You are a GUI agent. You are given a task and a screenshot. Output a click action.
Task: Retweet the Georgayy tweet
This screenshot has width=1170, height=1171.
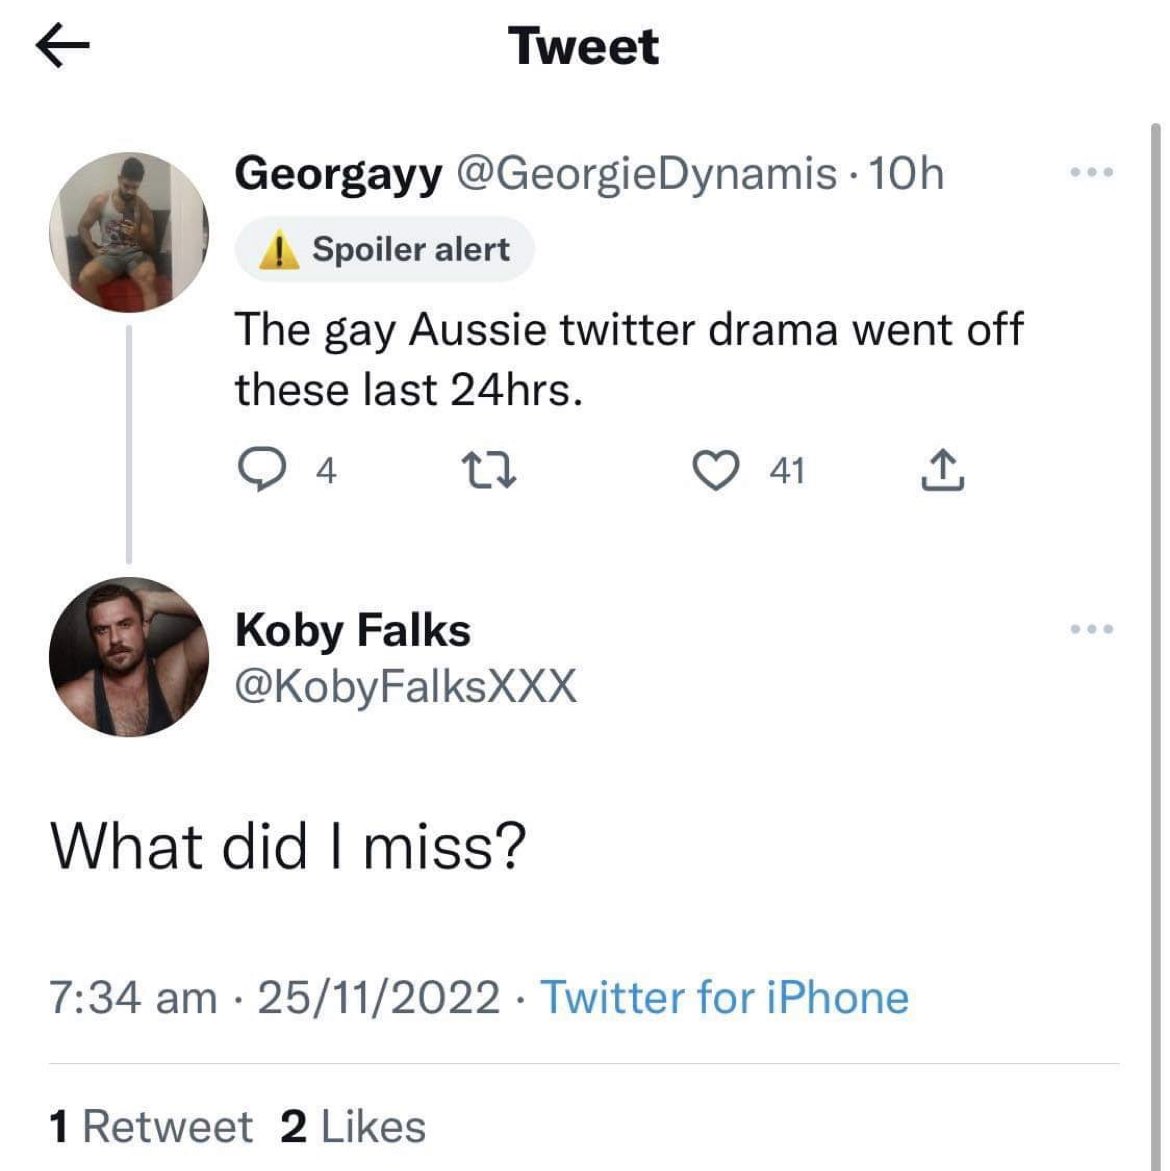[x=488, y=470]
